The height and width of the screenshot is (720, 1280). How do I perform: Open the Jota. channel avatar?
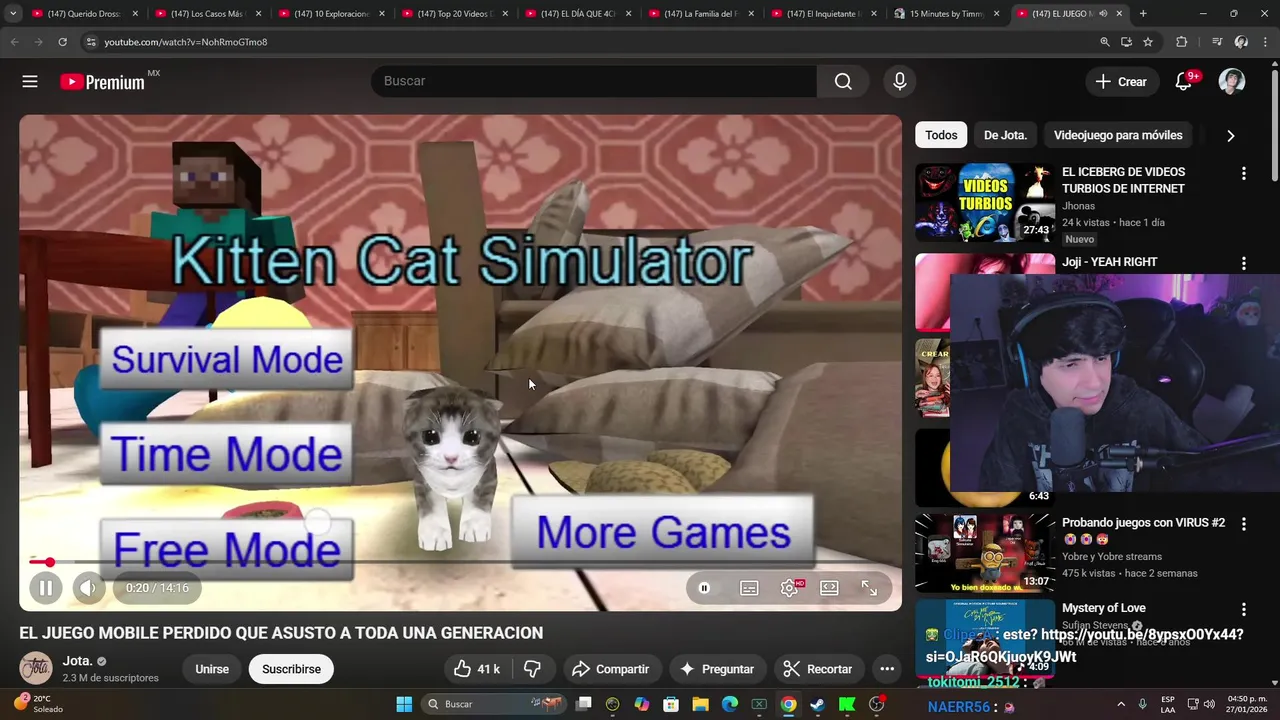pos(36,668)
